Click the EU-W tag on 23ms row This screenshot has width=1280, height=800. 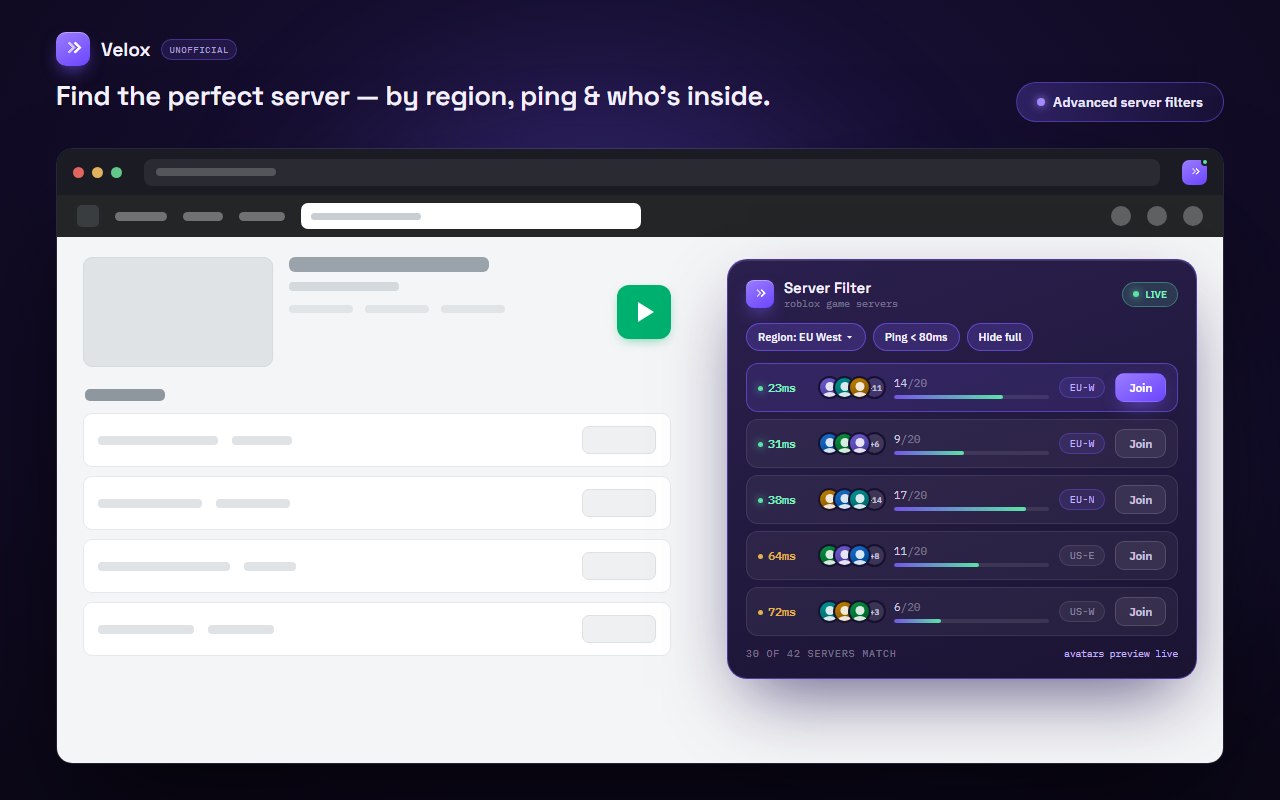pos(1082,388)
